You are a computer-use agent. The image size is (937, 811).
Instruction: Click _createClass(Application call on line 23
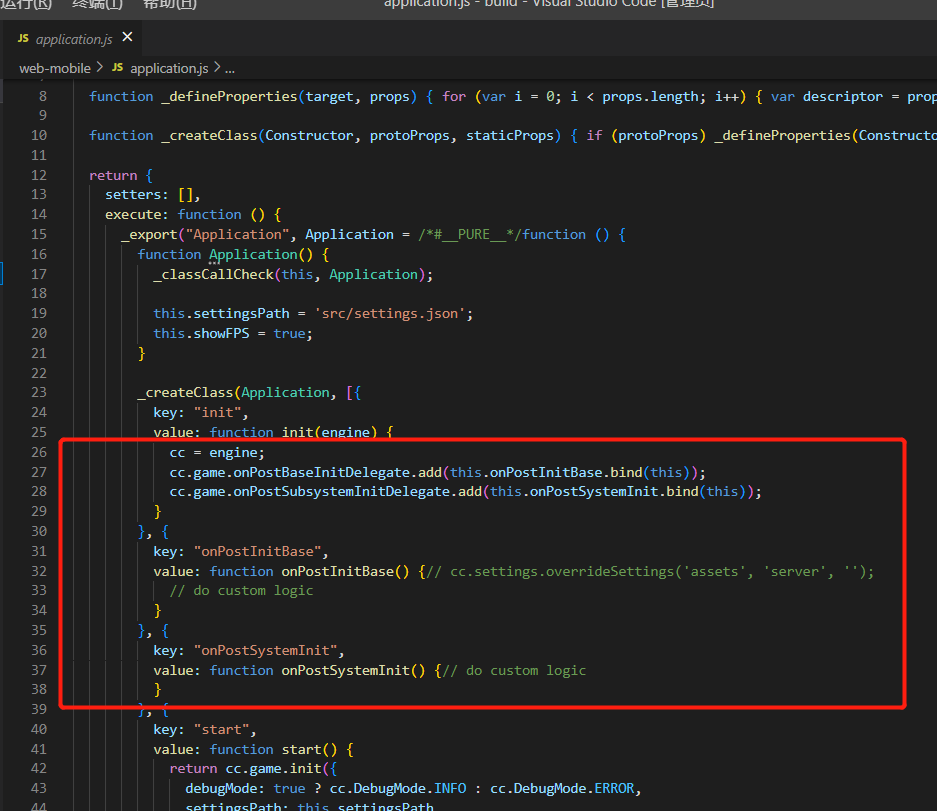point(233,393)
